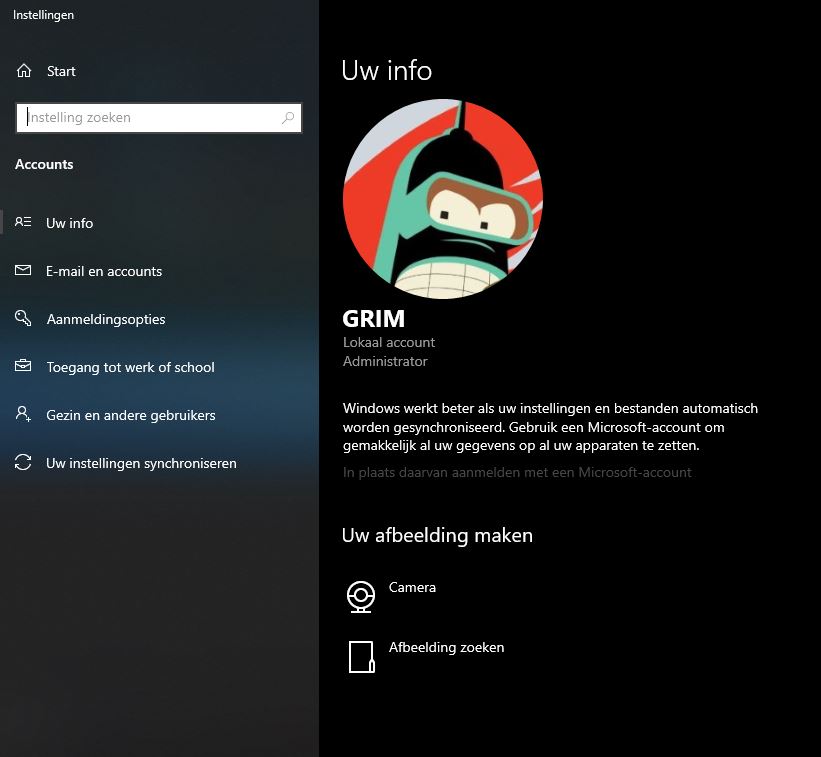
Task: Focus the 'Instelling zoeken' search field
Action: tap(159, 118)
